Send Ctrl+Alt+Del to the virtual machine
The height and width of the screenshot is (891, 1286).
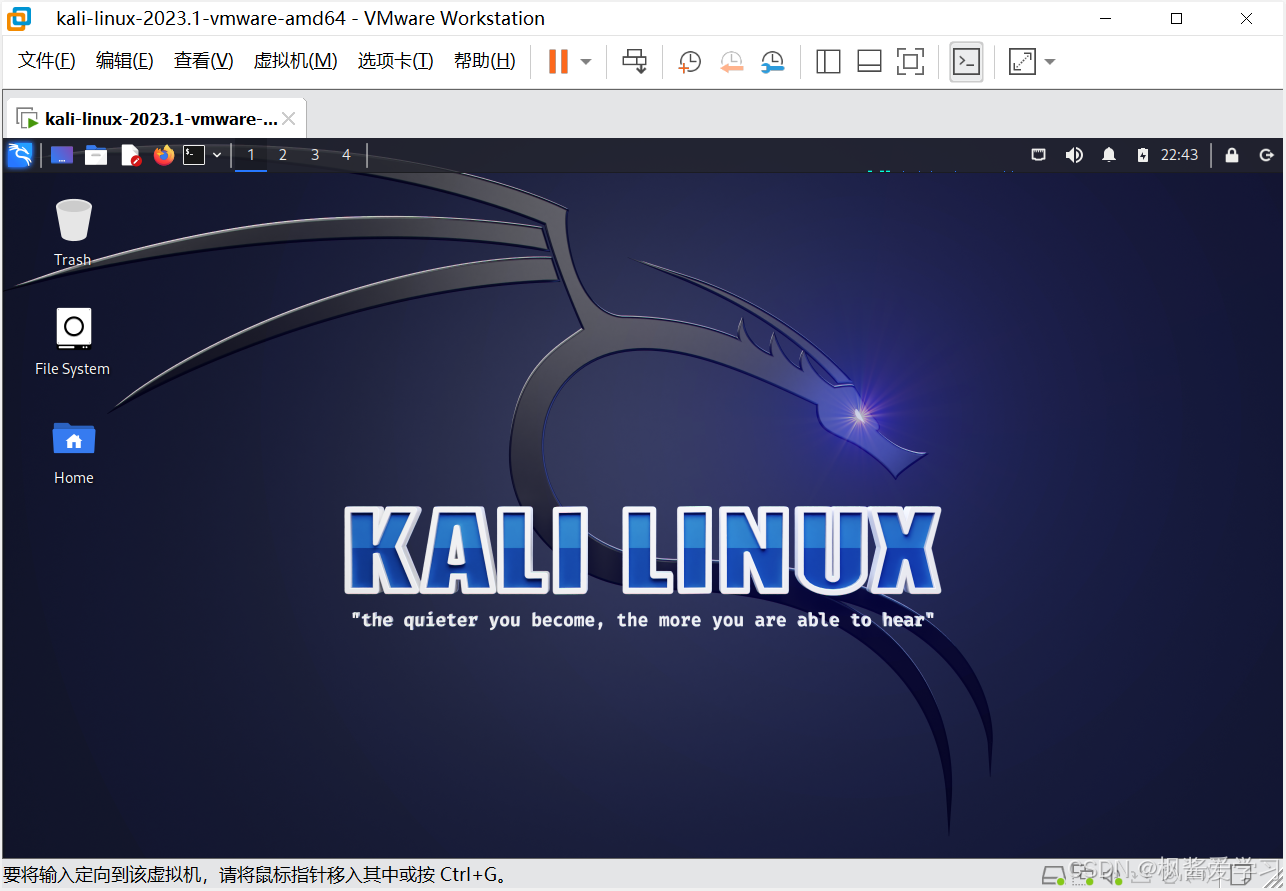click(635, 62)
